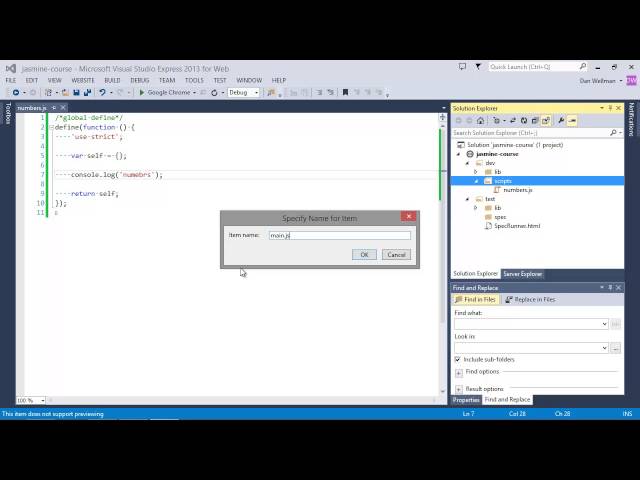The image size is (640, 480).
Task: Collapse the test folder
Action: 468,199
